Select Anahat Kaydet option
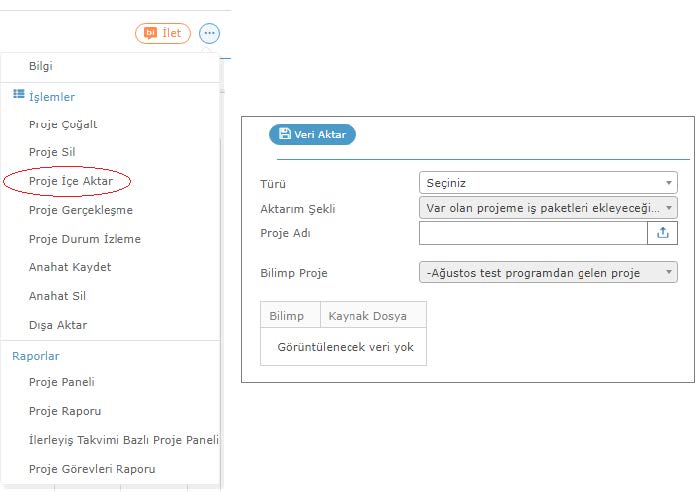Screen dimensions: 700x492 pyautogui.click(x=70, y=267)
